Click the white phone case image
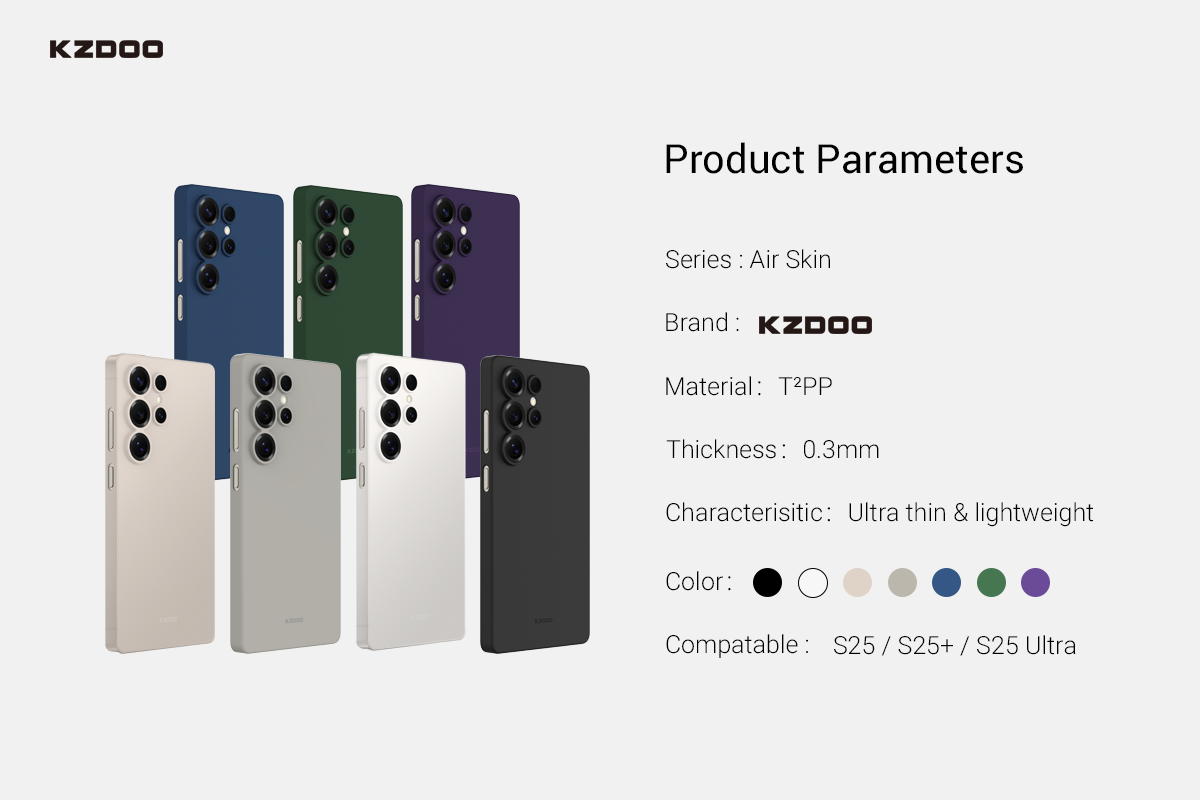Image resolution: width=1200 pixels, height=800 pixels. pyautogui.click(x=411, y=520)
